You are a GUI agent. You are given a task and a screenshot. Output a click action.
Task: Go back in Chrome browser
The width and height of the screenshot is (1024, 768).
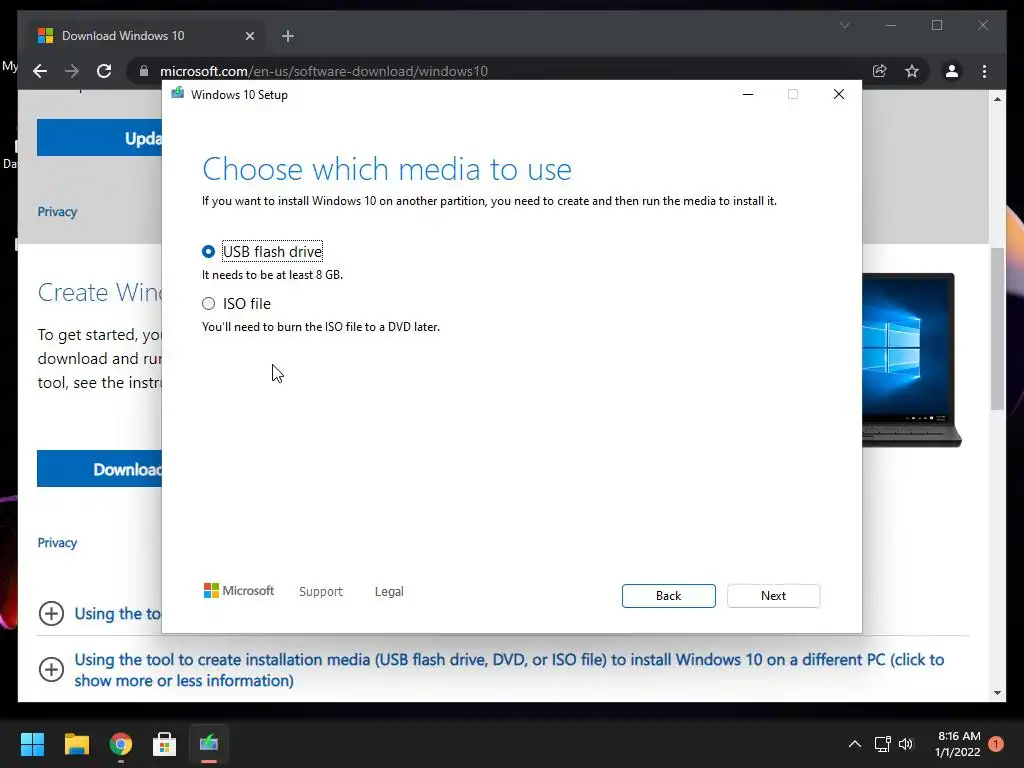pos(40,71)
